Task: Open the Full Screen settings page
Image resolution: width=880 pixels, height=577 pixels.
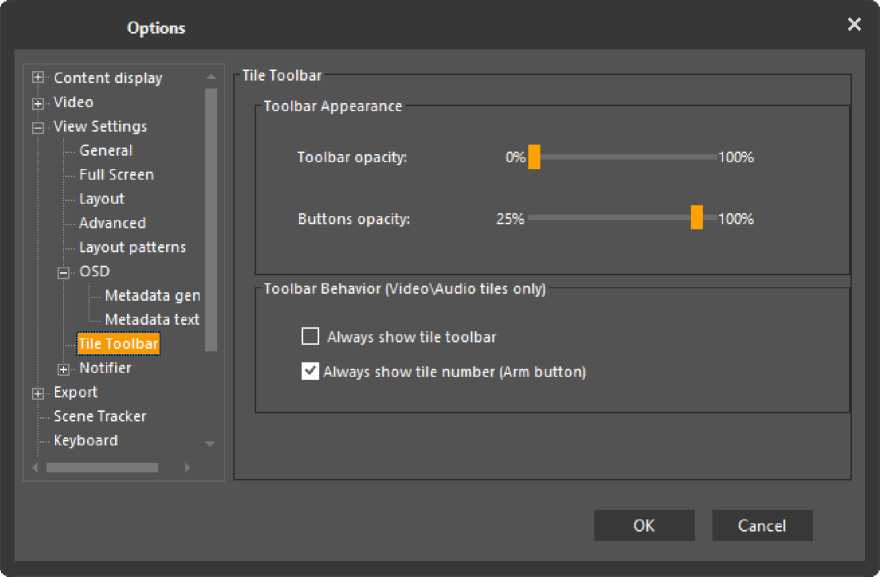Action: (116, 175)
